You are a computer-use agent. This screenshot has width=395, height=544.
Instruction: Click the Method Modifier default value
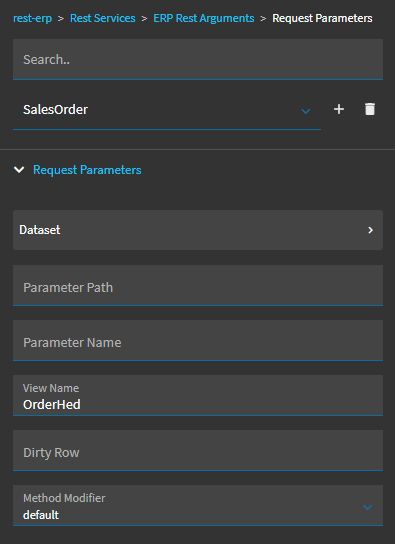point(41,515)
